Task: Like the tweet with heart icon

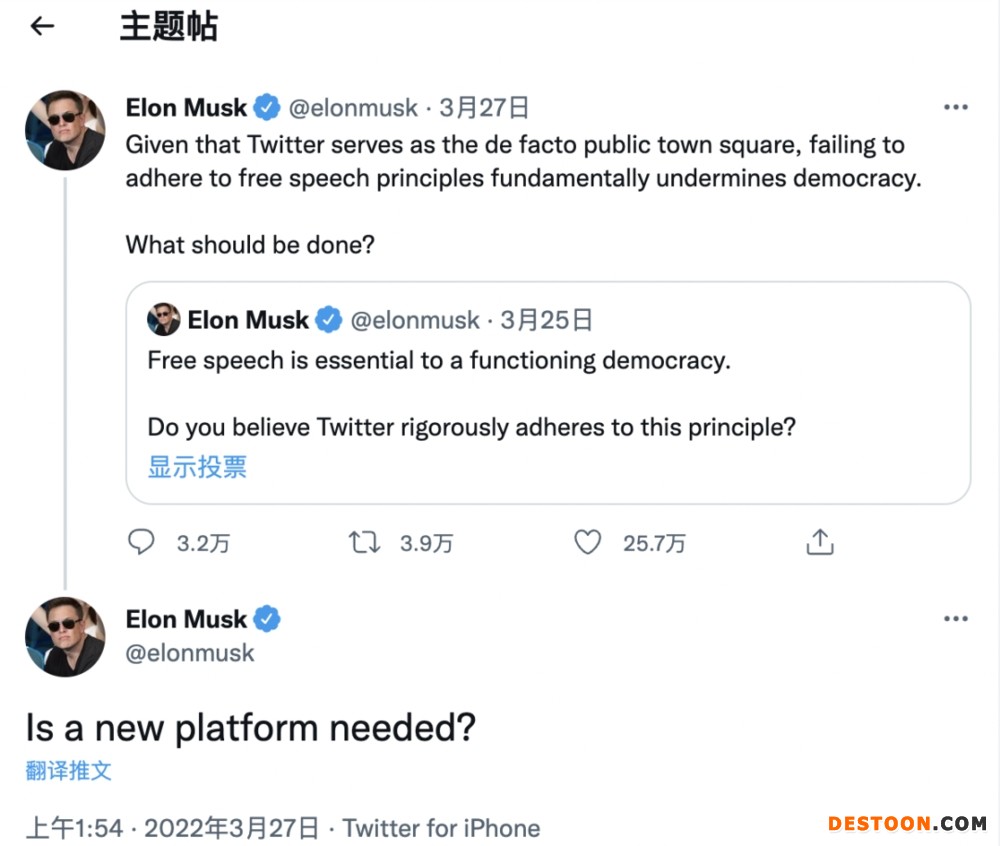Action: pyautogui.click(x=587, y=542)
